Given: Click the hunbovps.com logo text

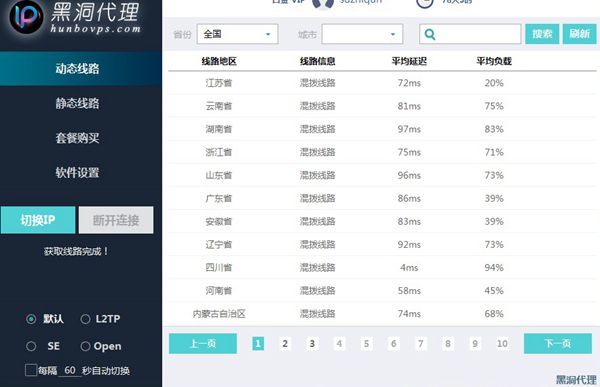Looking at the screenshot, I should 96,29.
